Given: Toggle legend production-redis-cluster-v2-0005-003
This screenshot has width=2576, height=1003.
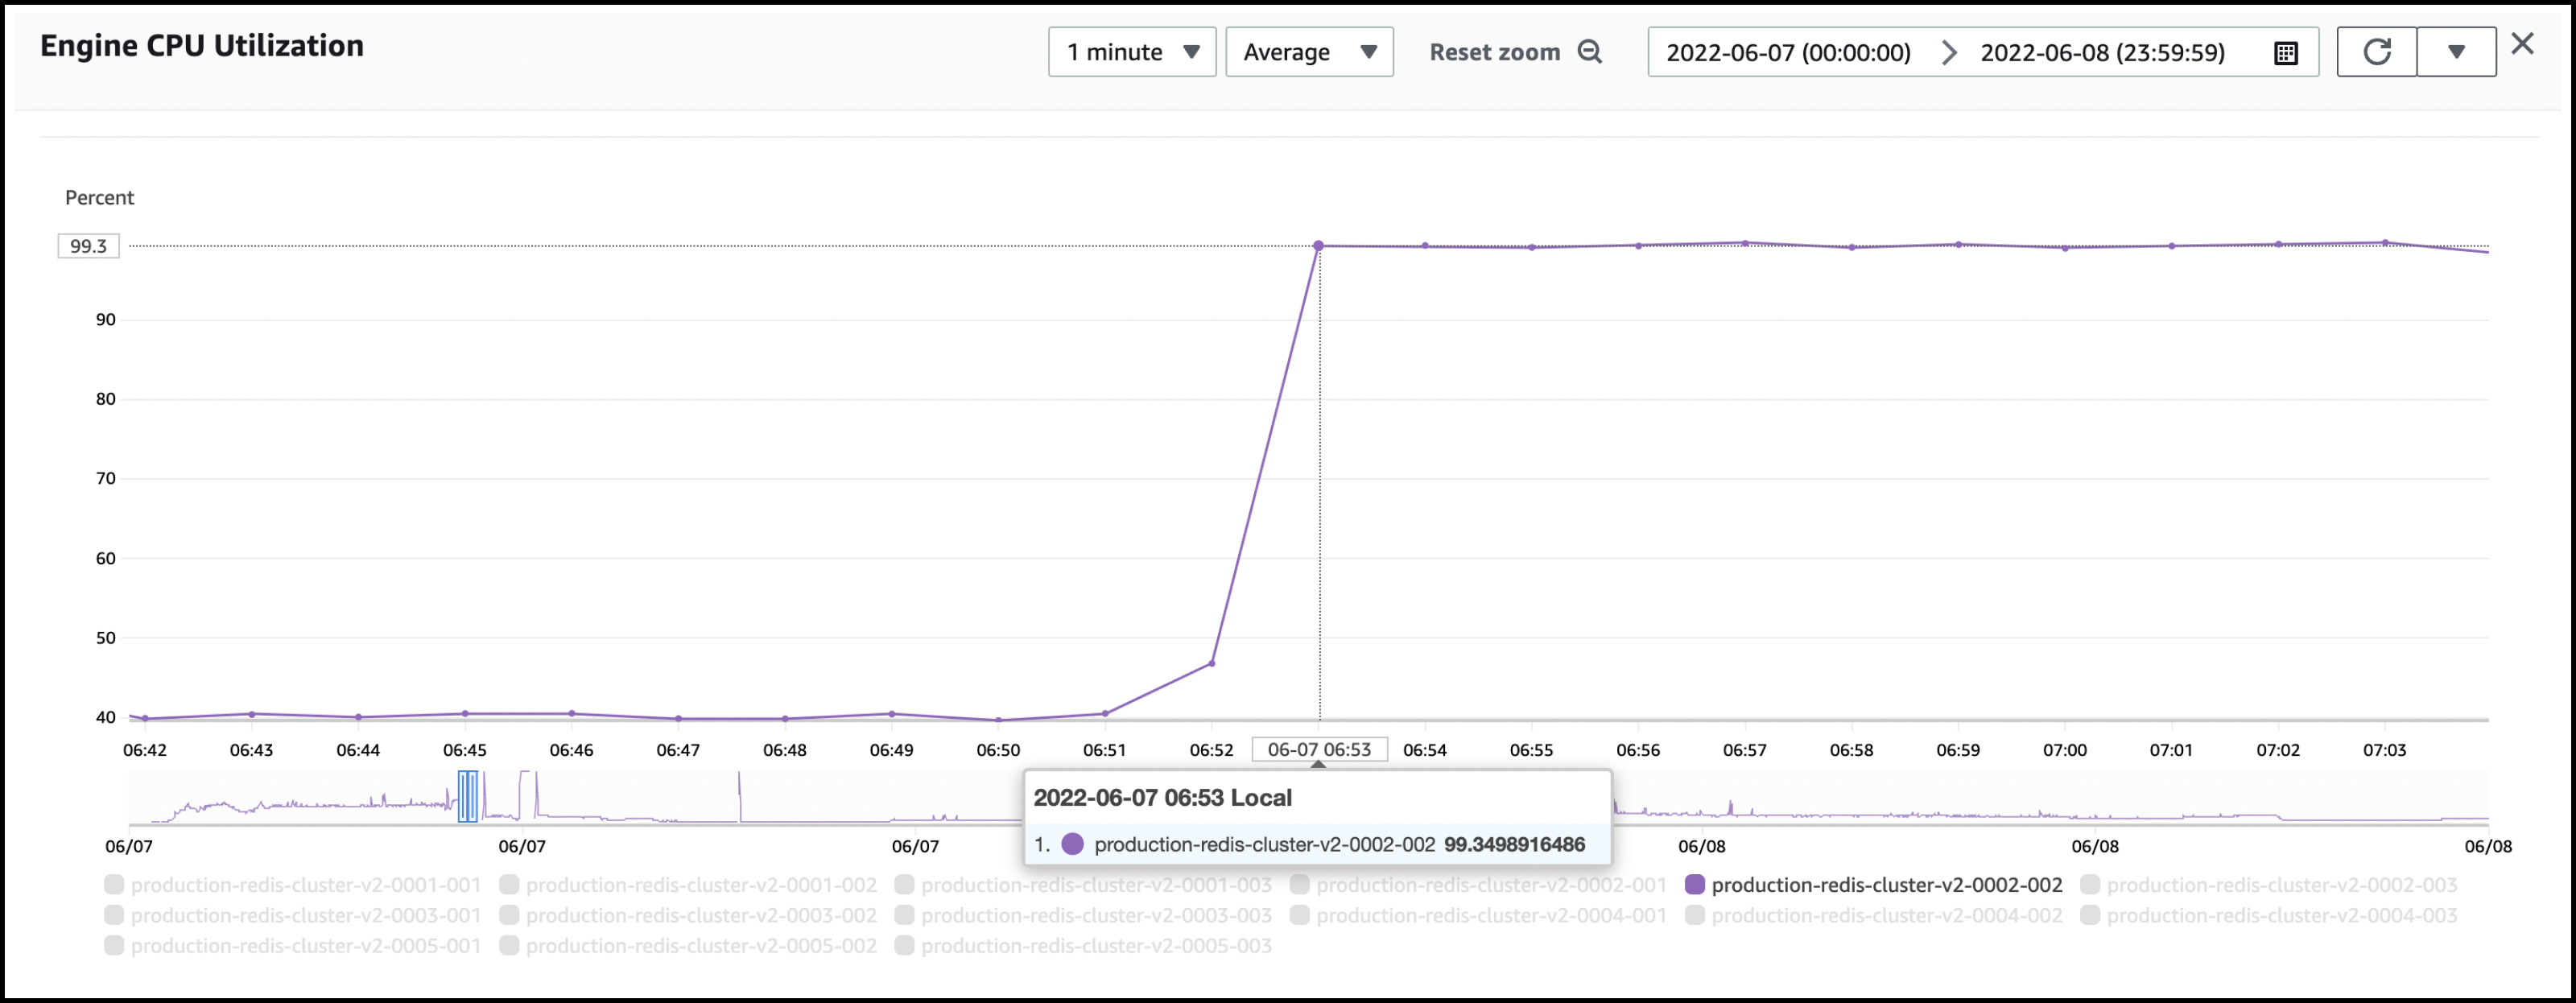Looking at the screenshot, I should (x=1083, y=946).
